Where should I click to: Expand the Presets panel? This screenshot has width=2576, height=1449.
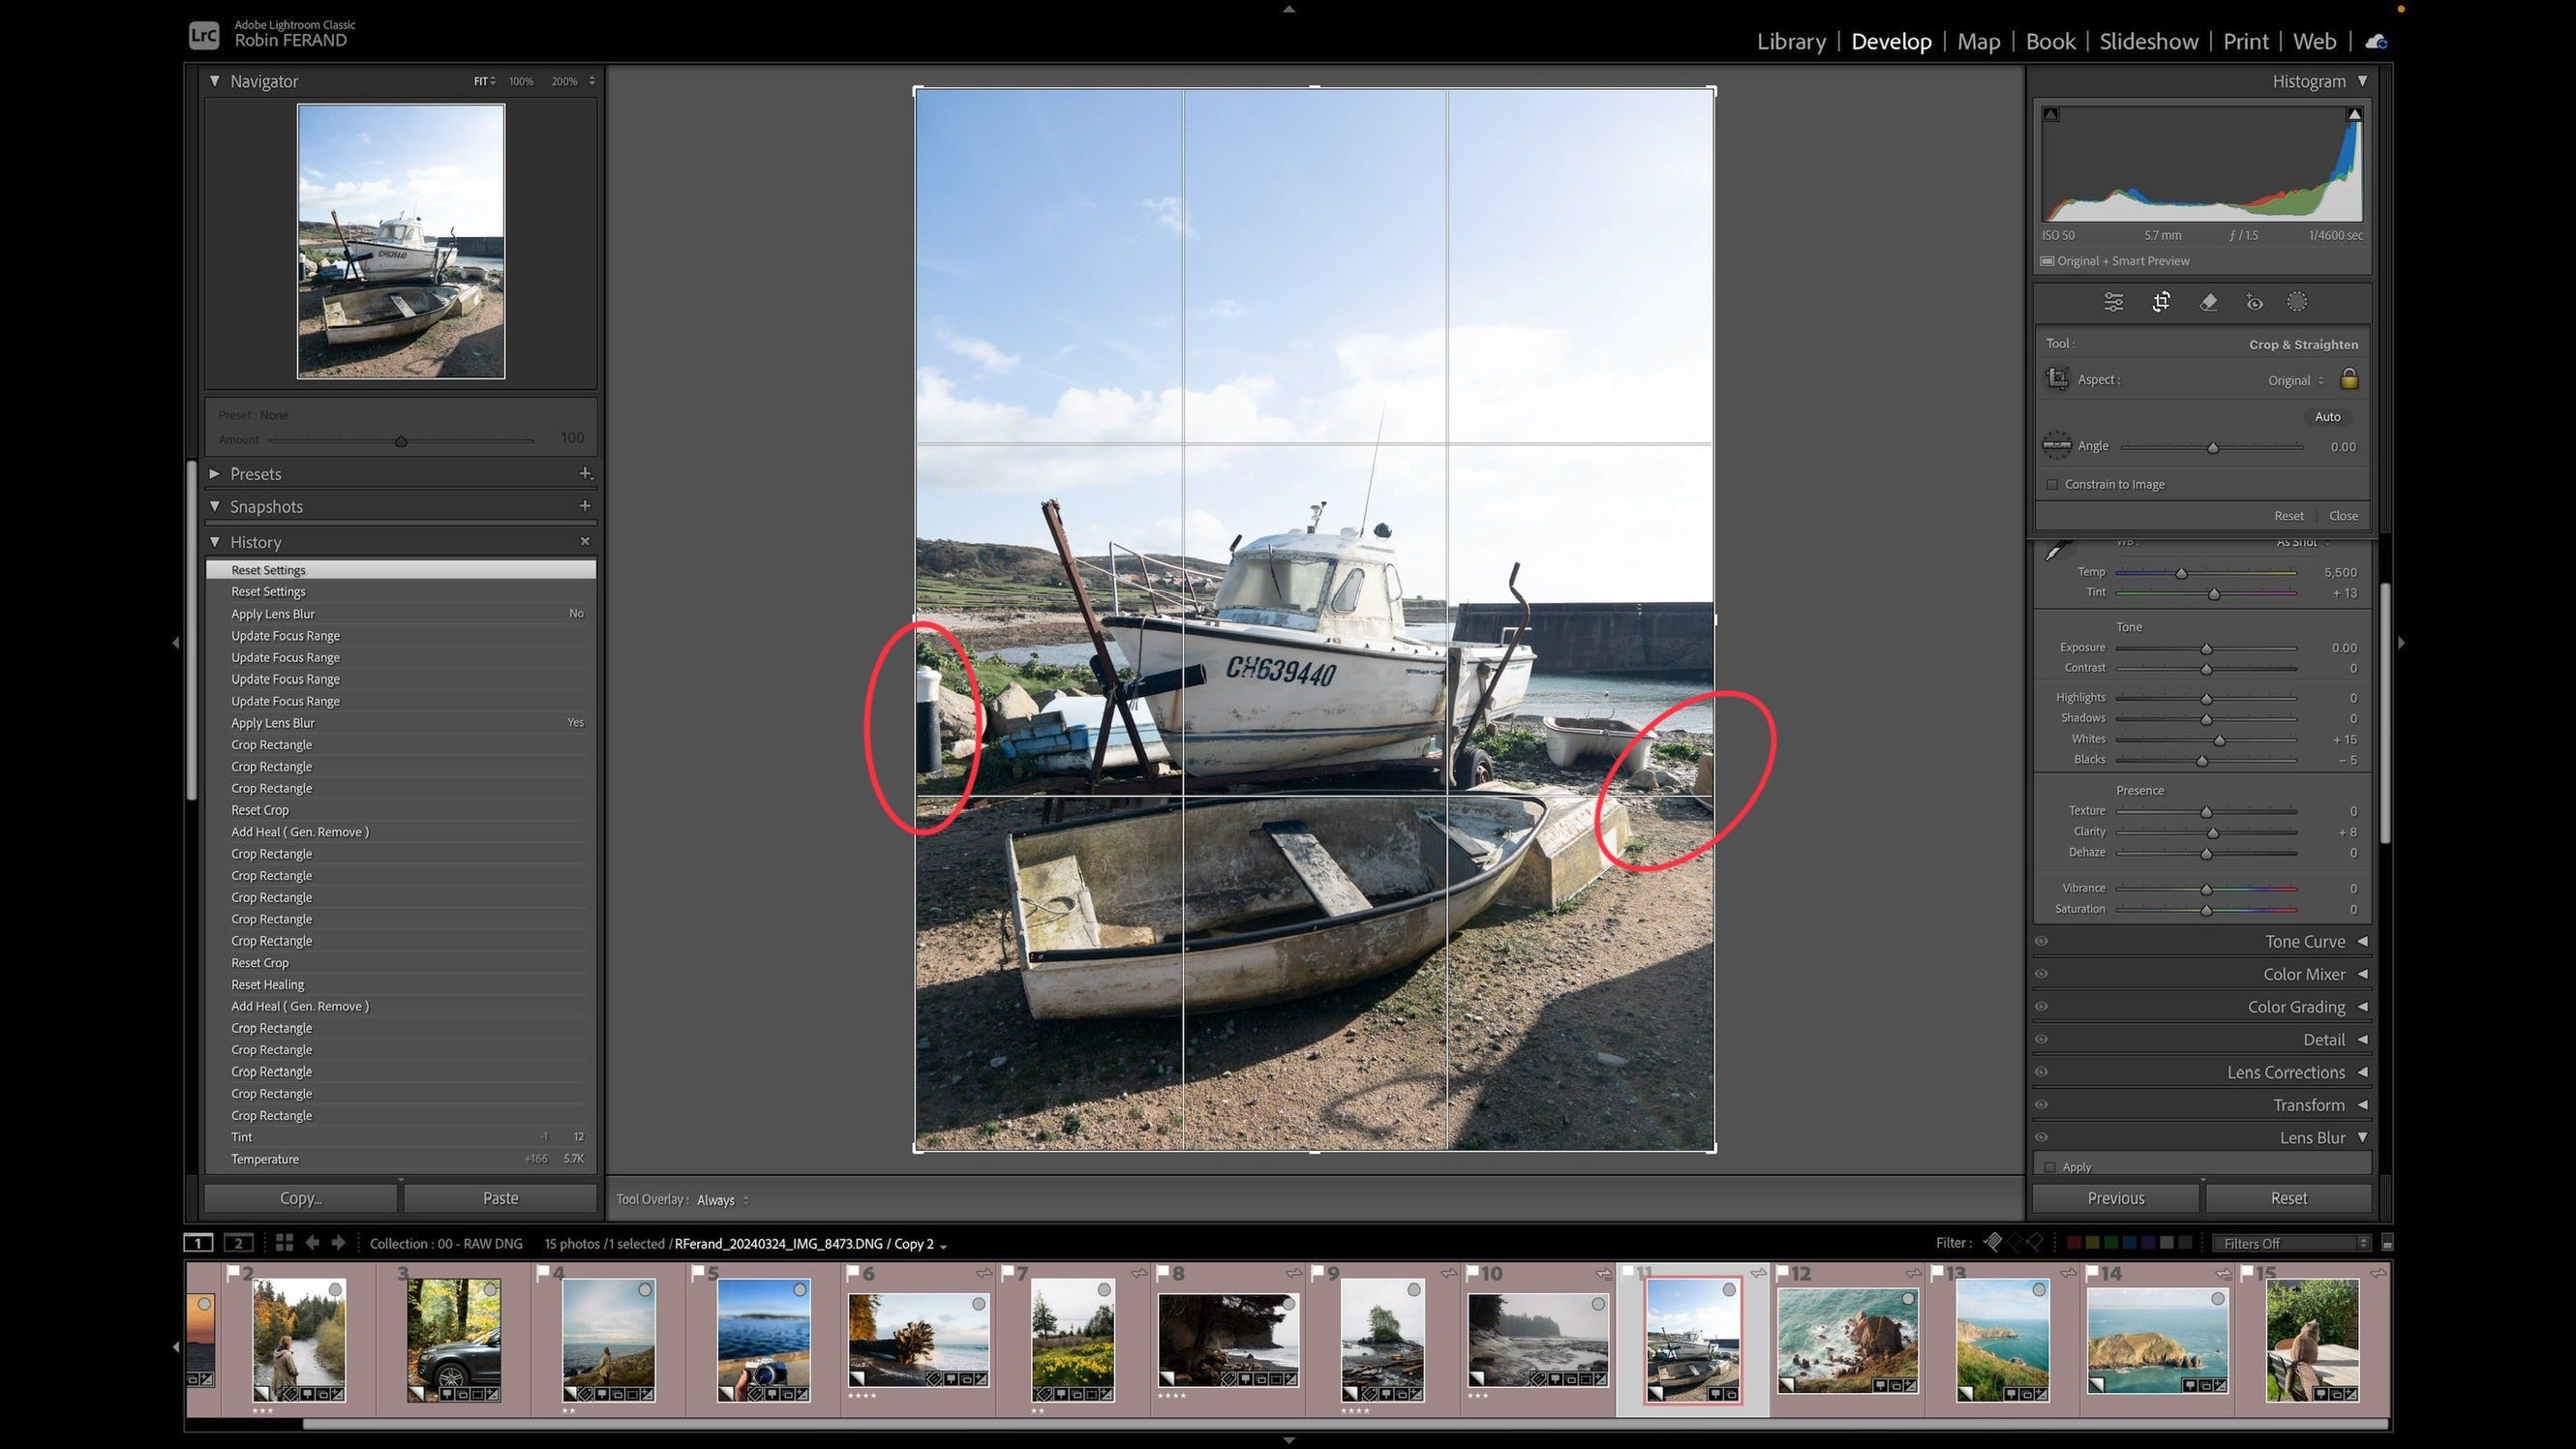tap(255, 474)
